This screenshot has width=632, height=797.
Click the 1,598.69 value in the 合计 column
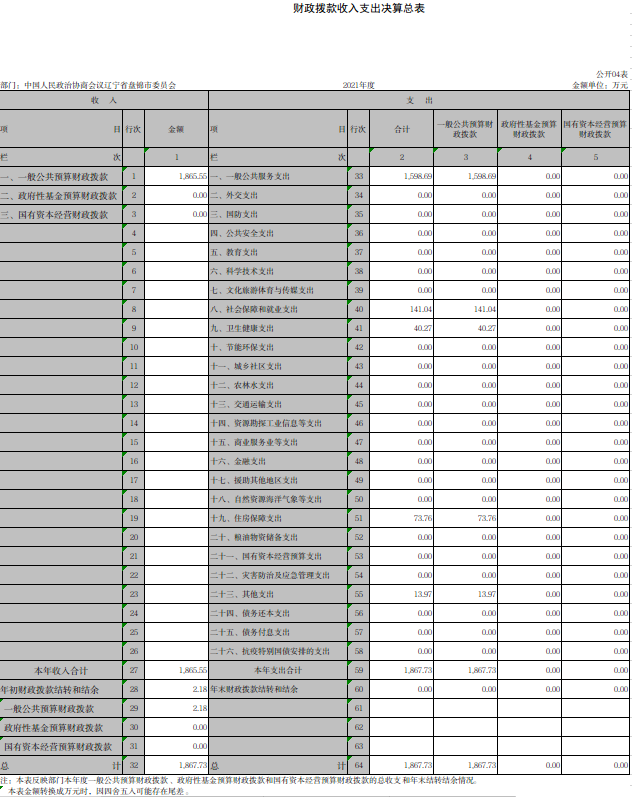(x=418, y=176)
